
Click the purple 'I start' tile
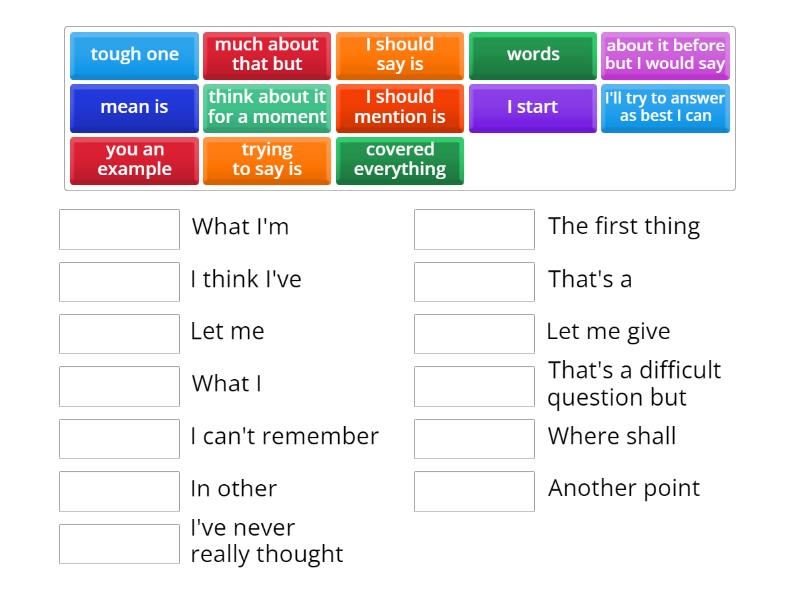[533, 108]
